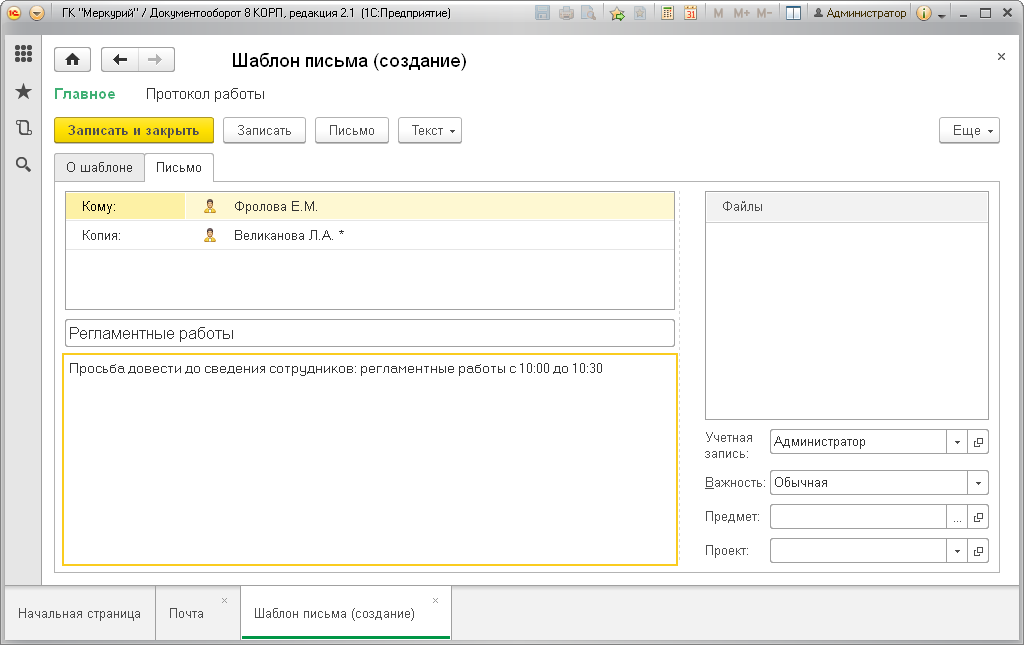The height and width of the screenshot is (645, 1024).
Task: Click the get-link star with green arrow icon
Action: click(617, 13)
